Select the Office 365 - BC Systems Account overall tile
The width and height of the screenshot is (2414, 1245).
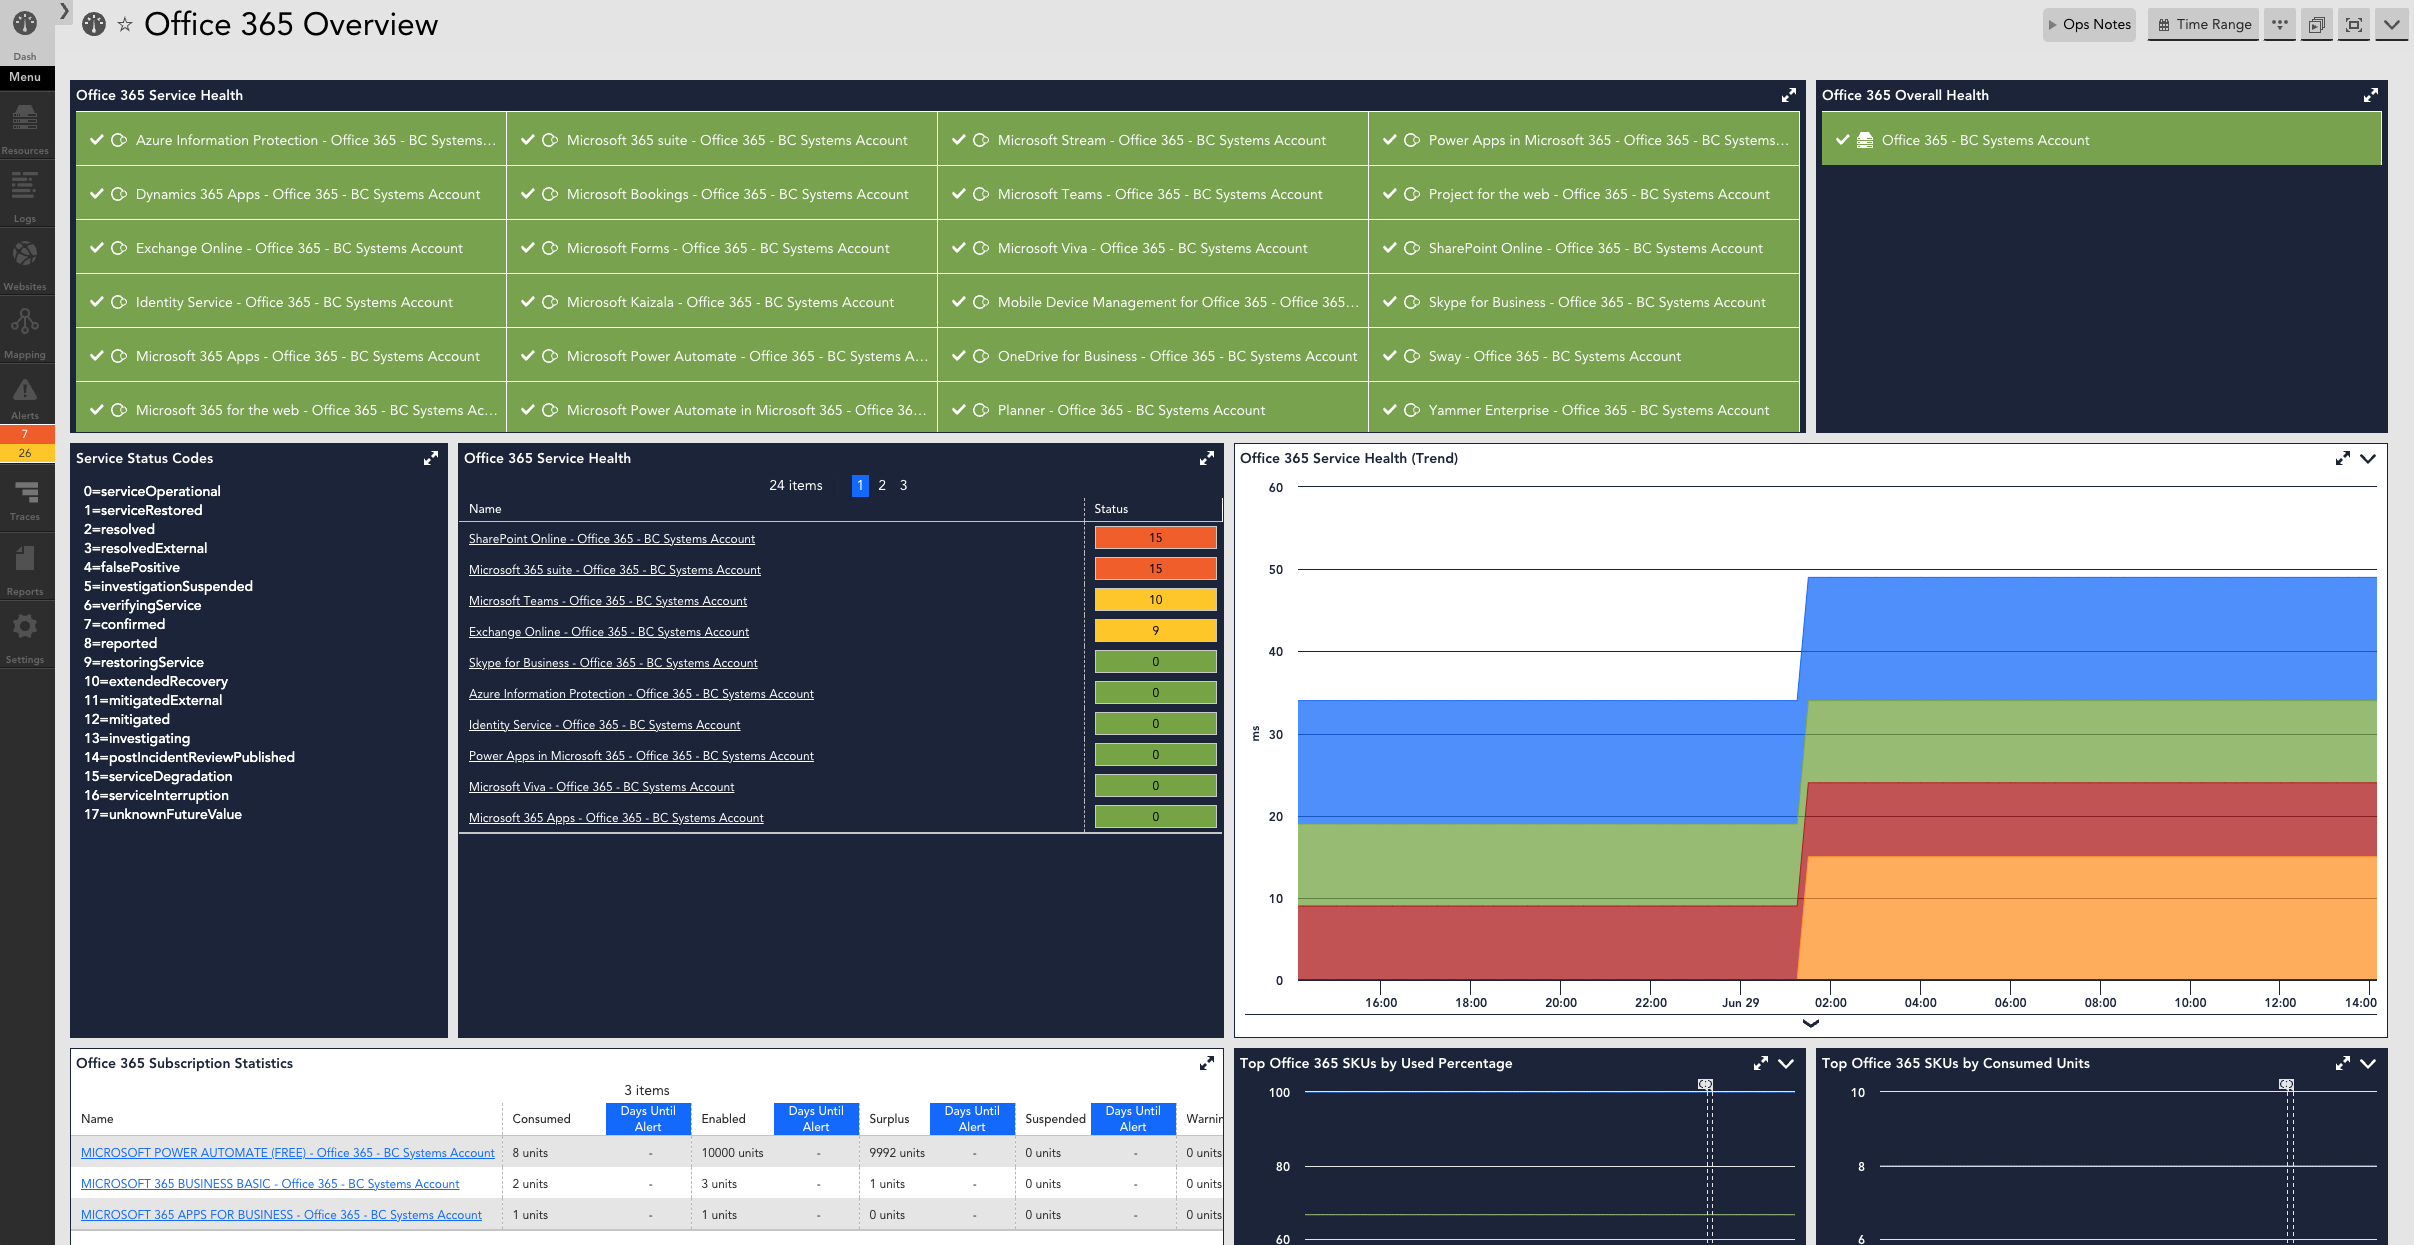pos(2101,140)
